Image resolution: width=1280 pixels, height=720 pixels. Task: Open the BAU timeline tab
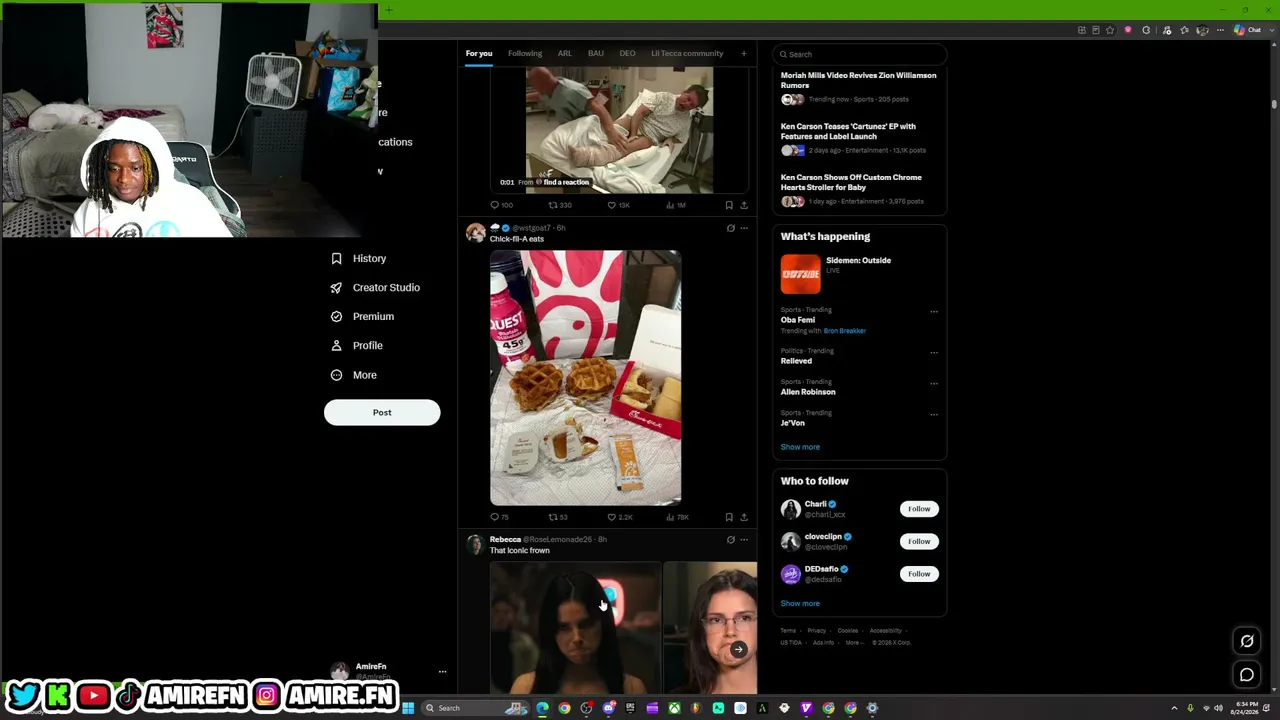click(x=596, y=53)
